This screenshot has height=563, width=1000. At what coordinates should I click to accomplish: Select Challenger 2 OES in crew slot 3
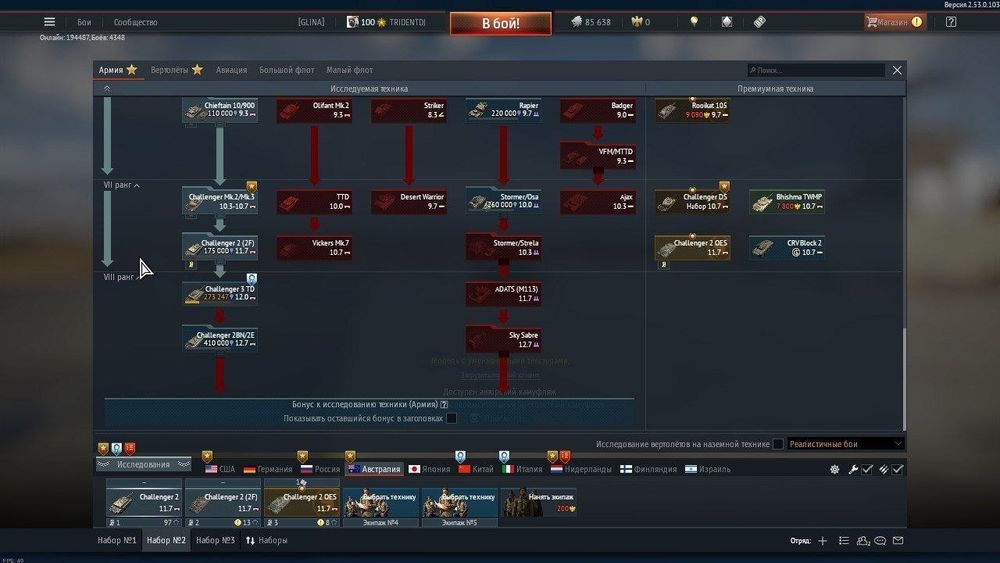click(302, 503)
